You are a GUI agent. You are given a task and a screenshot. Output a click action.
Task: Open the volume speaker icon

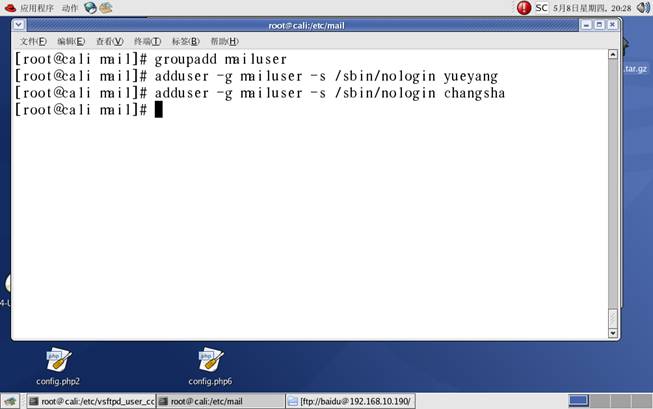(x=643, y=7)
